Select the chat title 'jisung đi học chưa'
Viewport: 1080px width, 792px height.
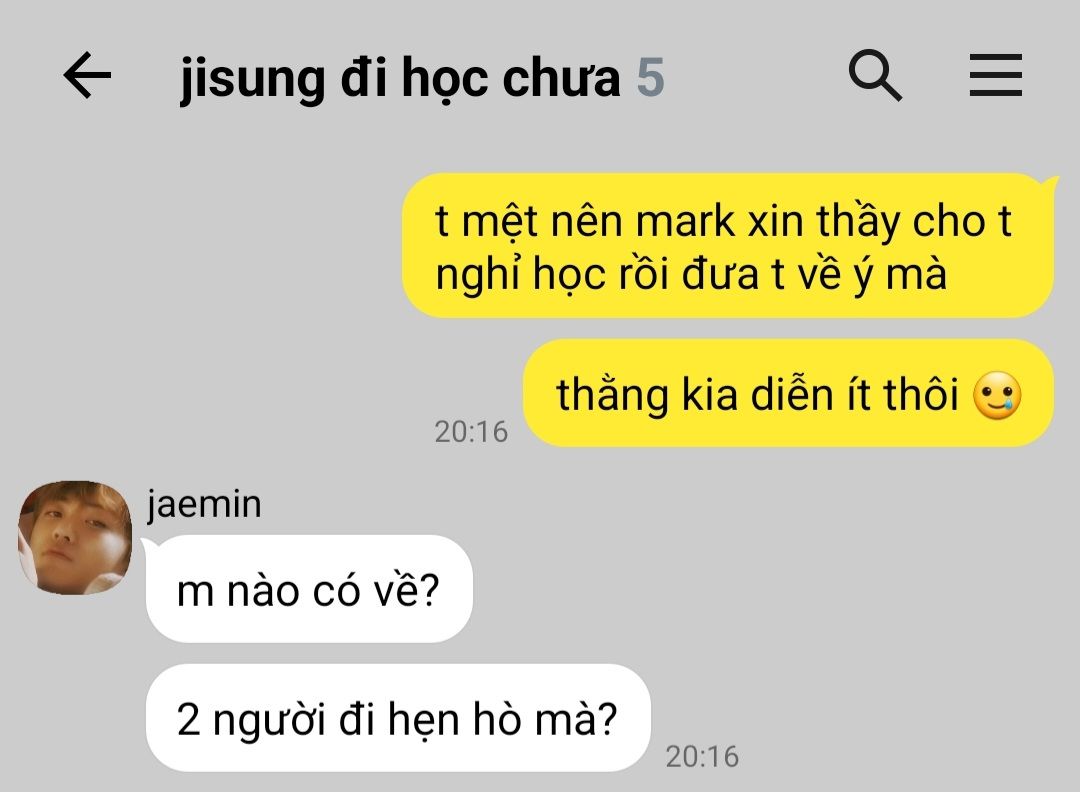[x=400, y=78]
